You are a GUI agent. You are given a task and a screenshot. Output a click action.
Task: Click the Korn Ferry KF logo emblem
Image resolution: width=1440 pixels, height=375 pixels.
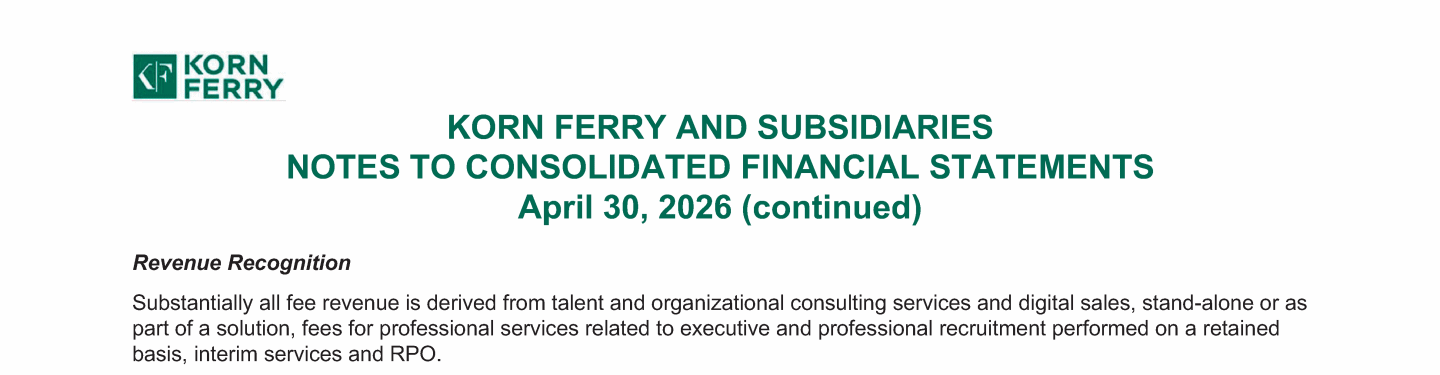tap(155, 77)
